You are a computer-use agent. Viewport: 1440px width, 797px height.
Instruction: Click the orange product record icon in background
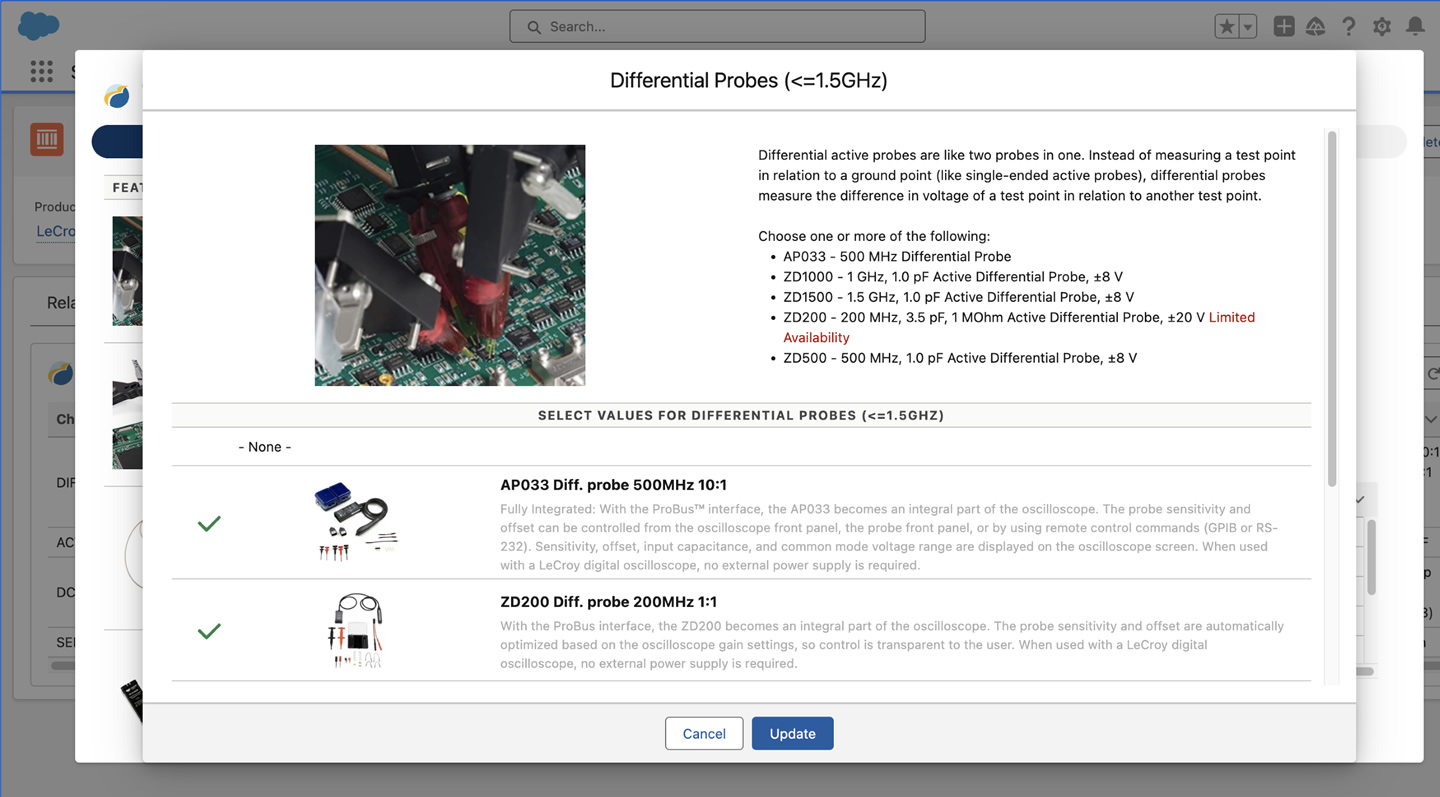(47, 139)
